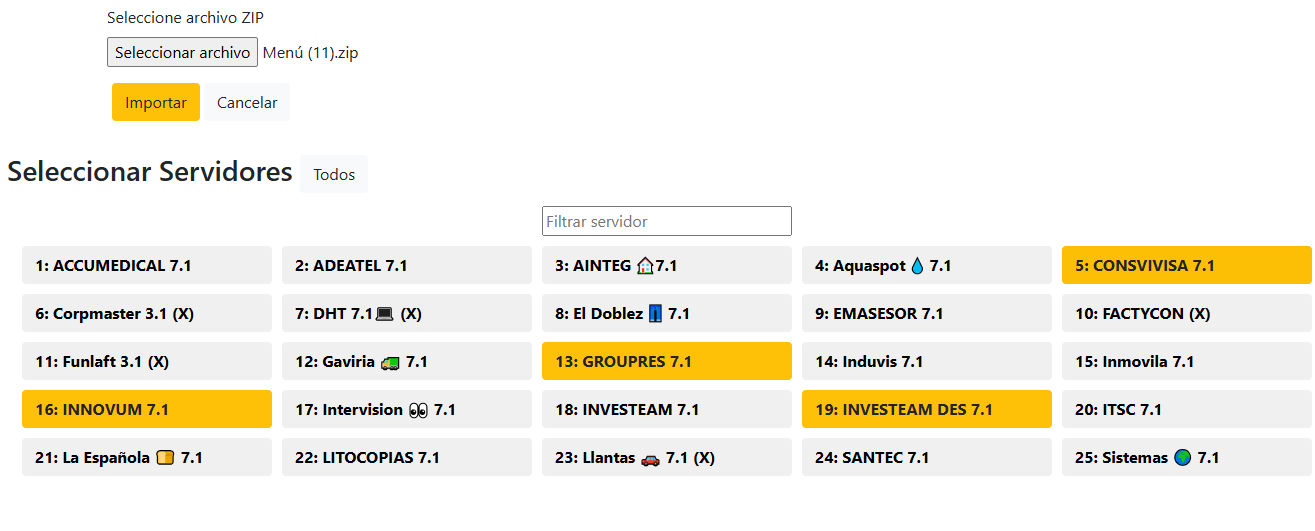Deselect the CONSVIVISA 7.1 server
The width and height of the screenshot is (1315, 531).
point(1186,266)
